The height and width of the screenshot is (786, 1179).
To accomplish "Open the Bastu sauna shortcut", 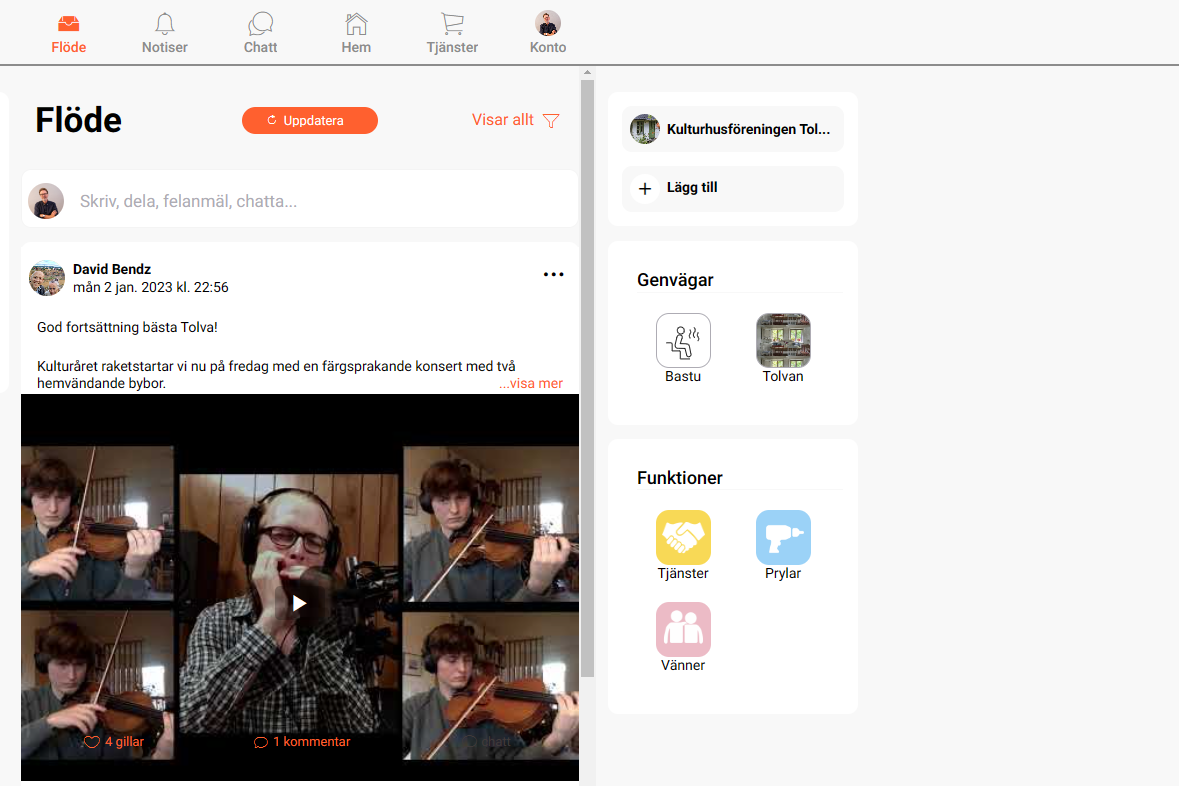I will point(683,341).
